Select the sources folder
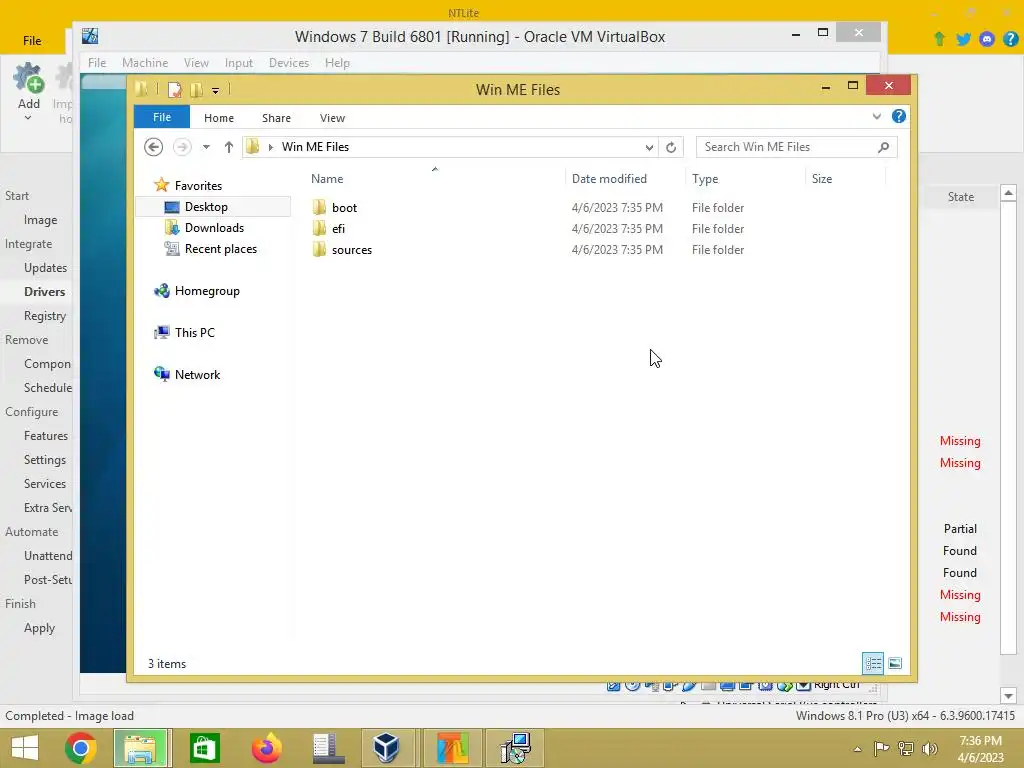Screen dimensions: 1024x768 click(352, 249)
